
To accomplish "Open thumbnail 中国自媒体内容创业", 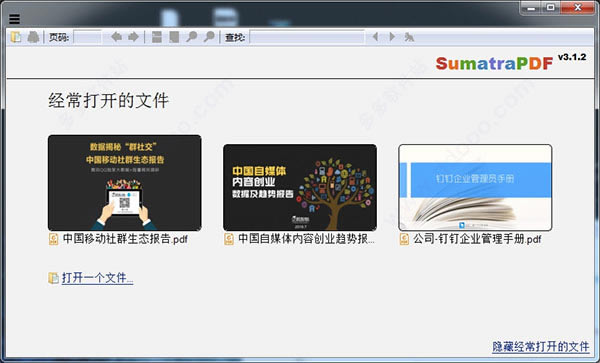I will tap(300, 187).
